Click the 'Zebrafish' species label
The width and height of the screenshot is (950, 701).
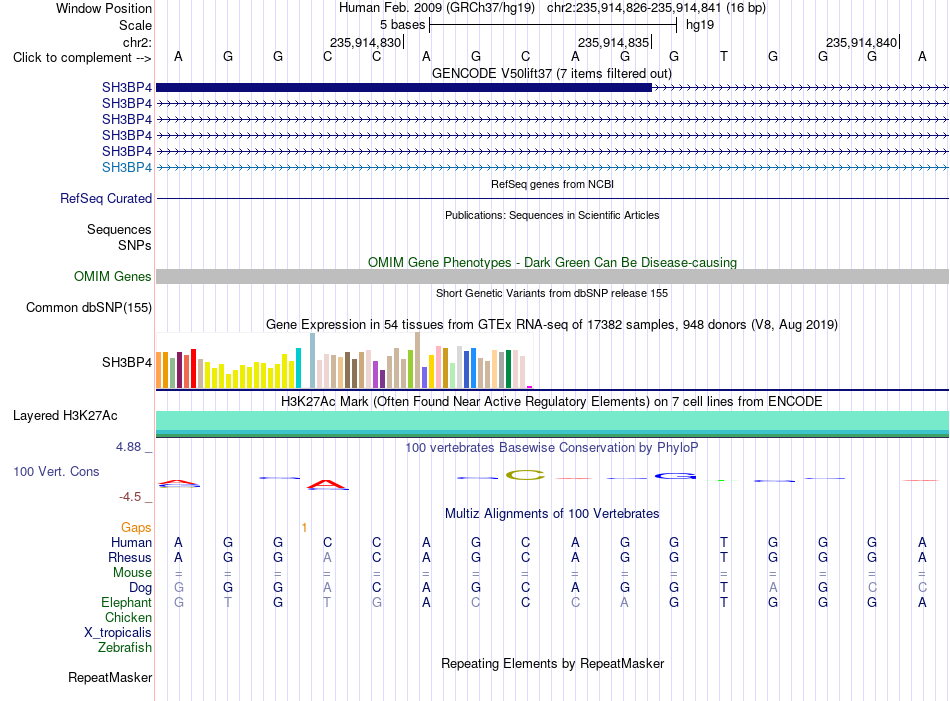[x=125, y=648]
